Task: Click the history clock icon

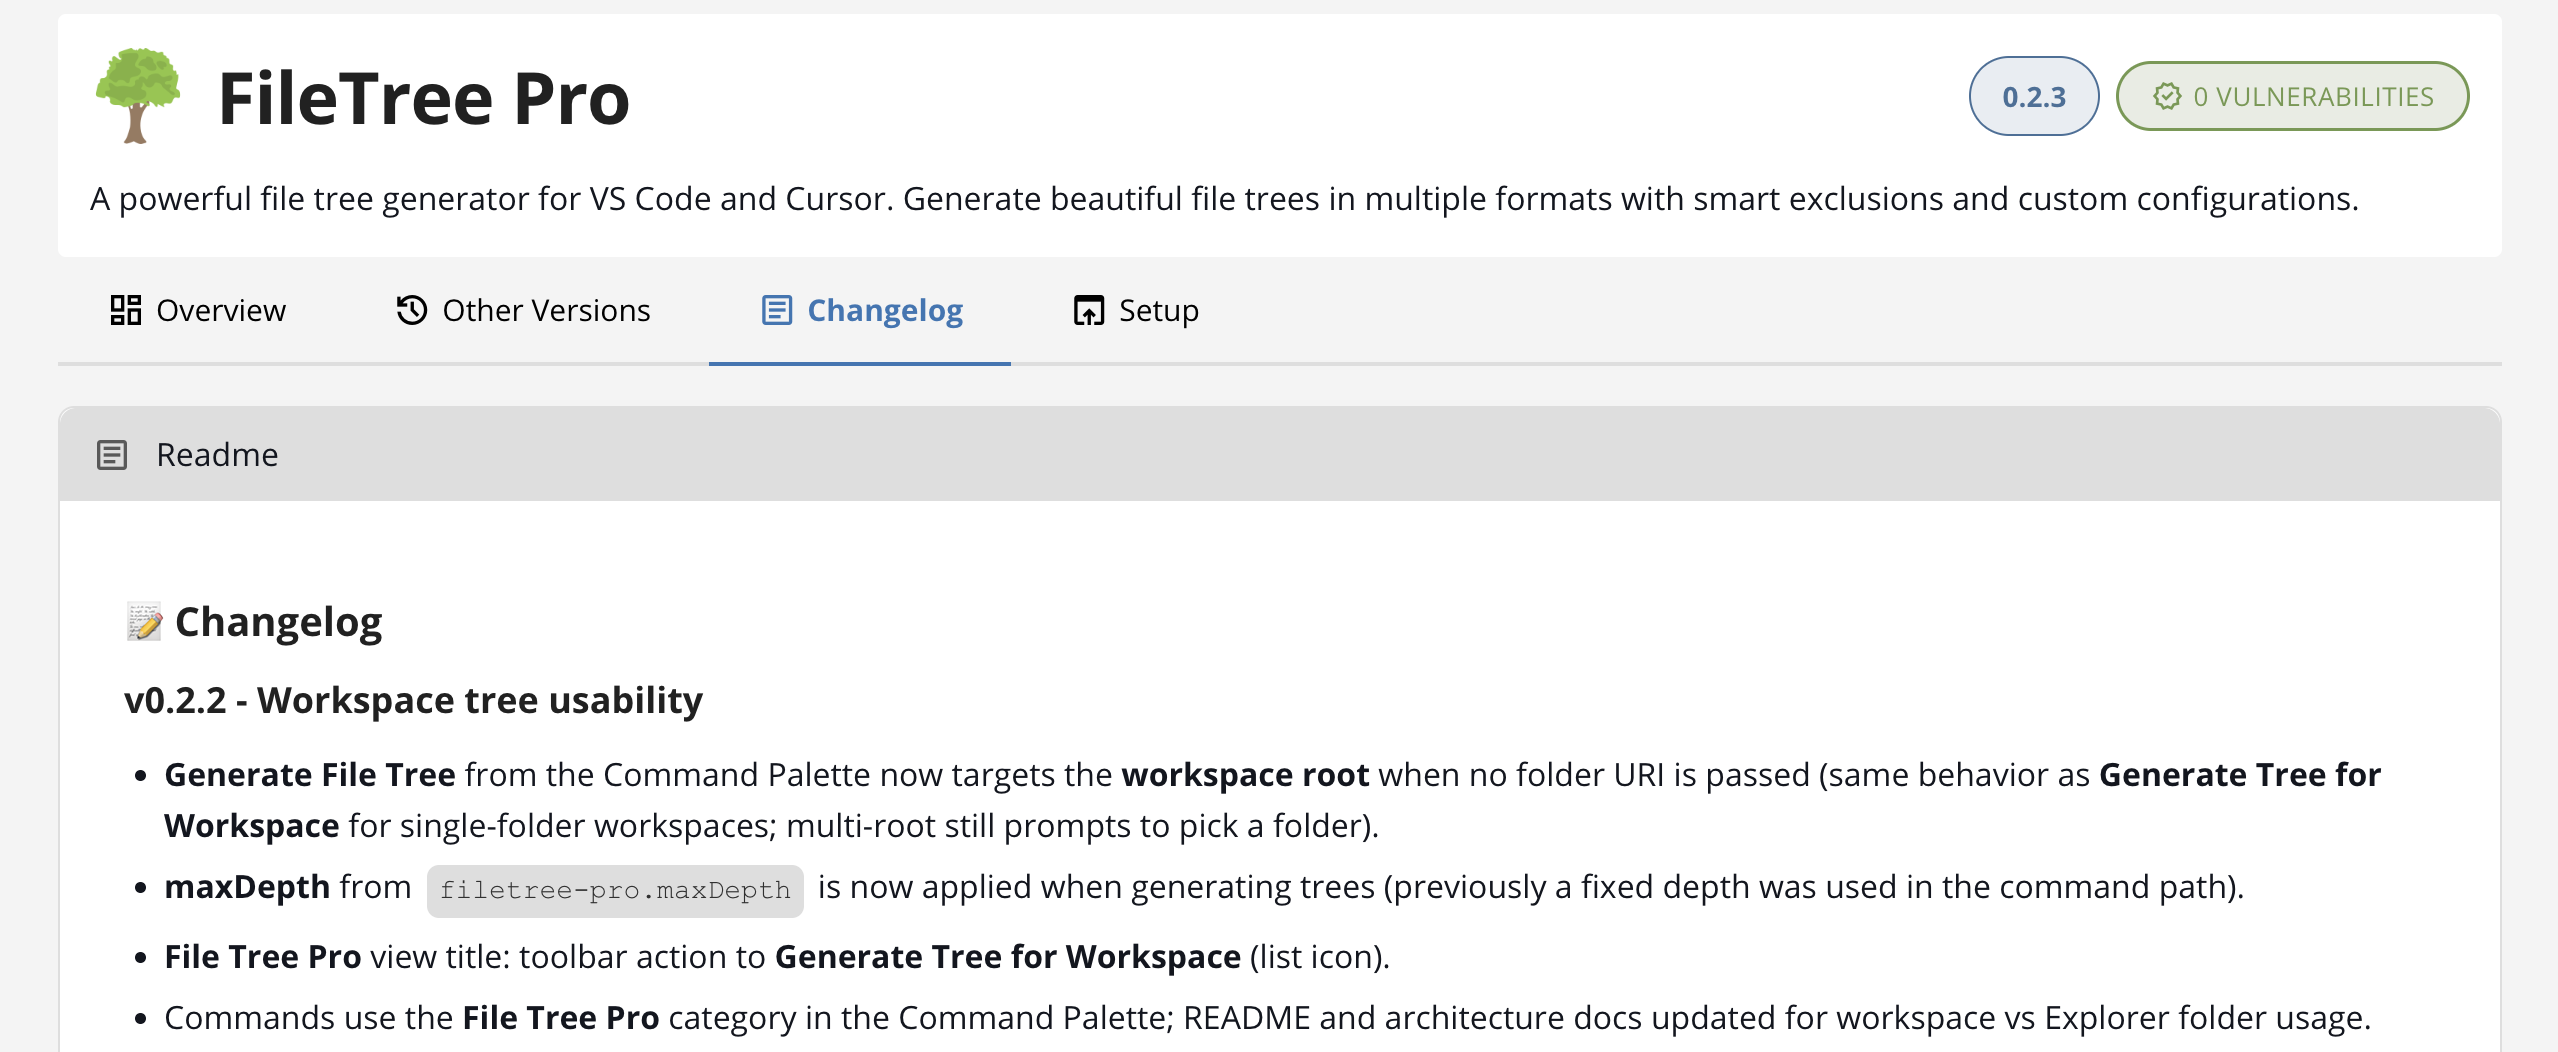Action: coord(411,310)
